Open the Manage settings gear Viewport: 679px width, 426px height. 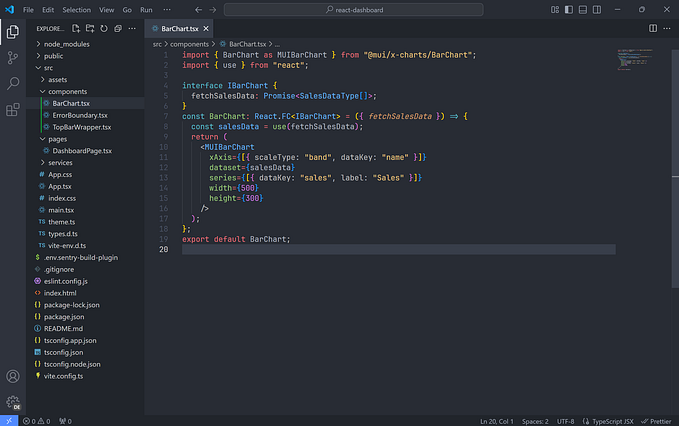coord(13,402)
